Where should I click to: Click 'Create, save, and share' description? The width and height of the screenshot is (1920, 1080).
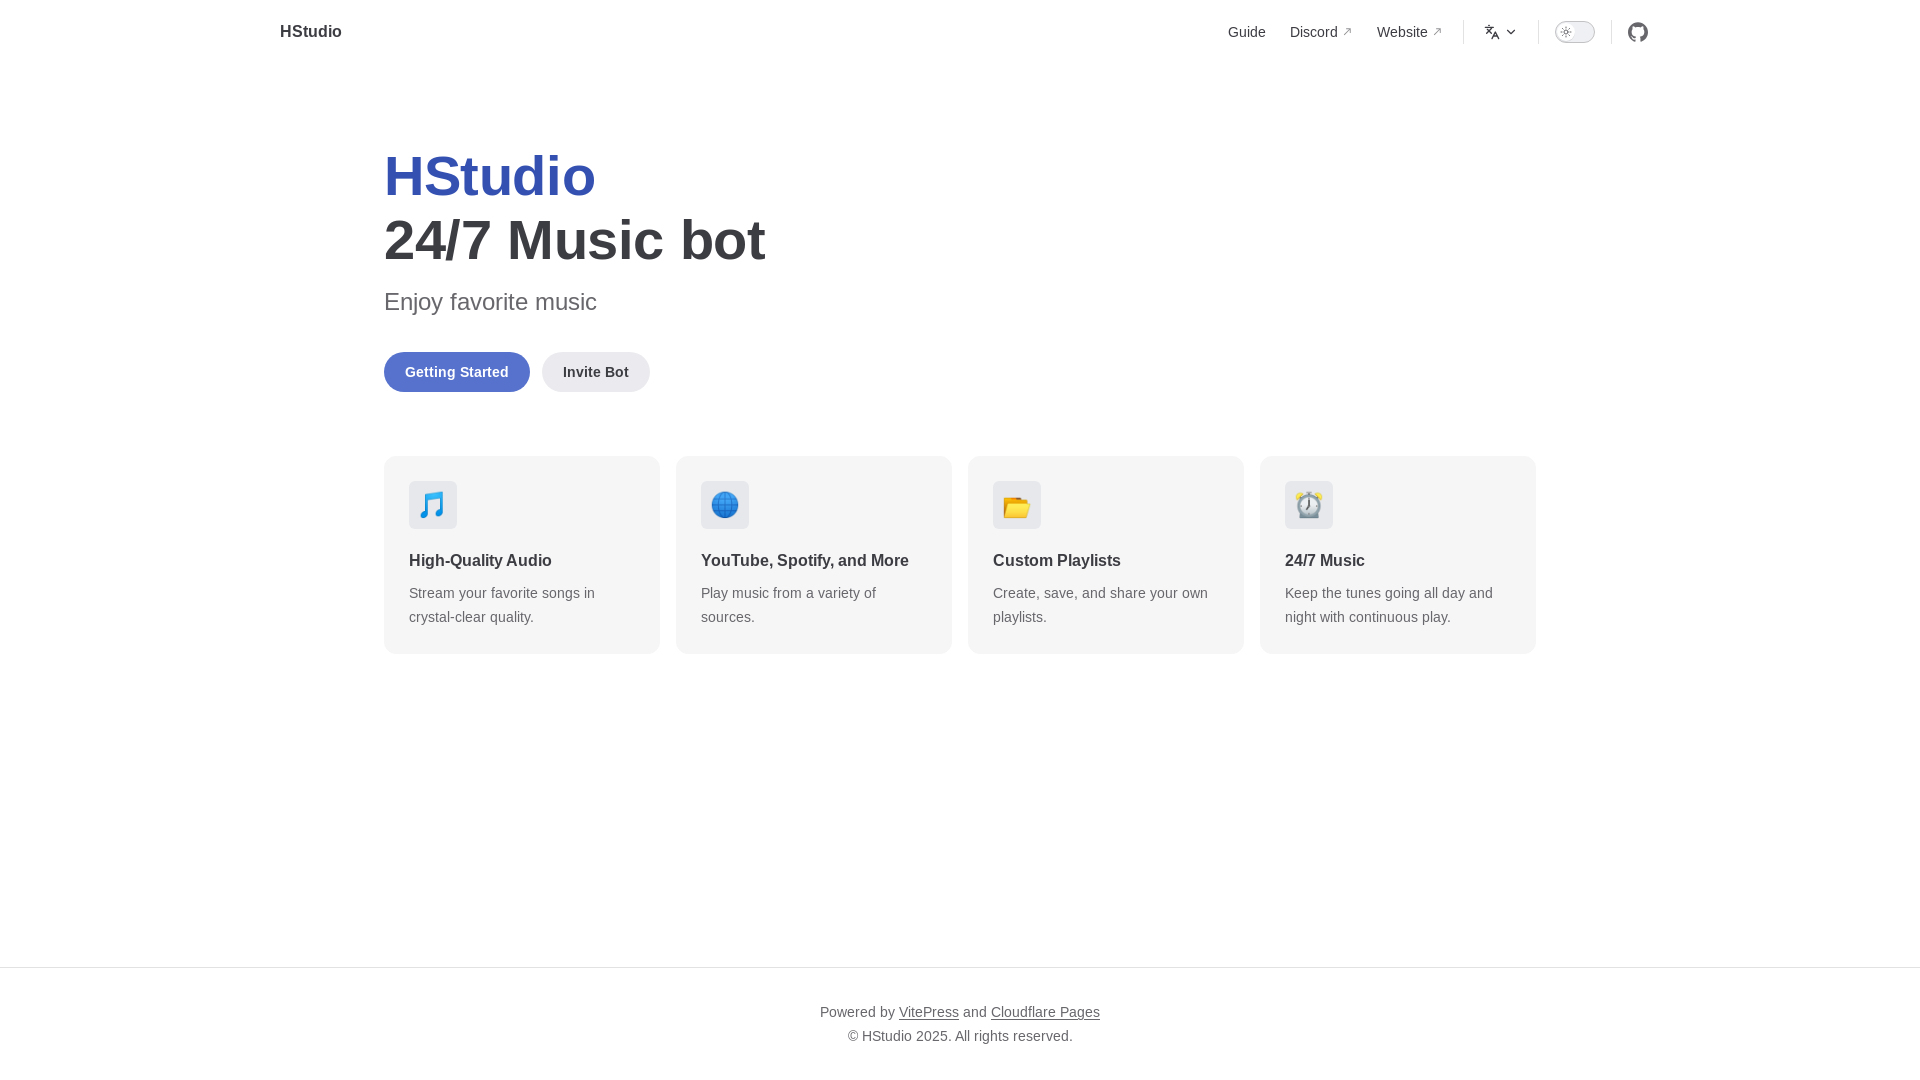tap(1100, 605)
